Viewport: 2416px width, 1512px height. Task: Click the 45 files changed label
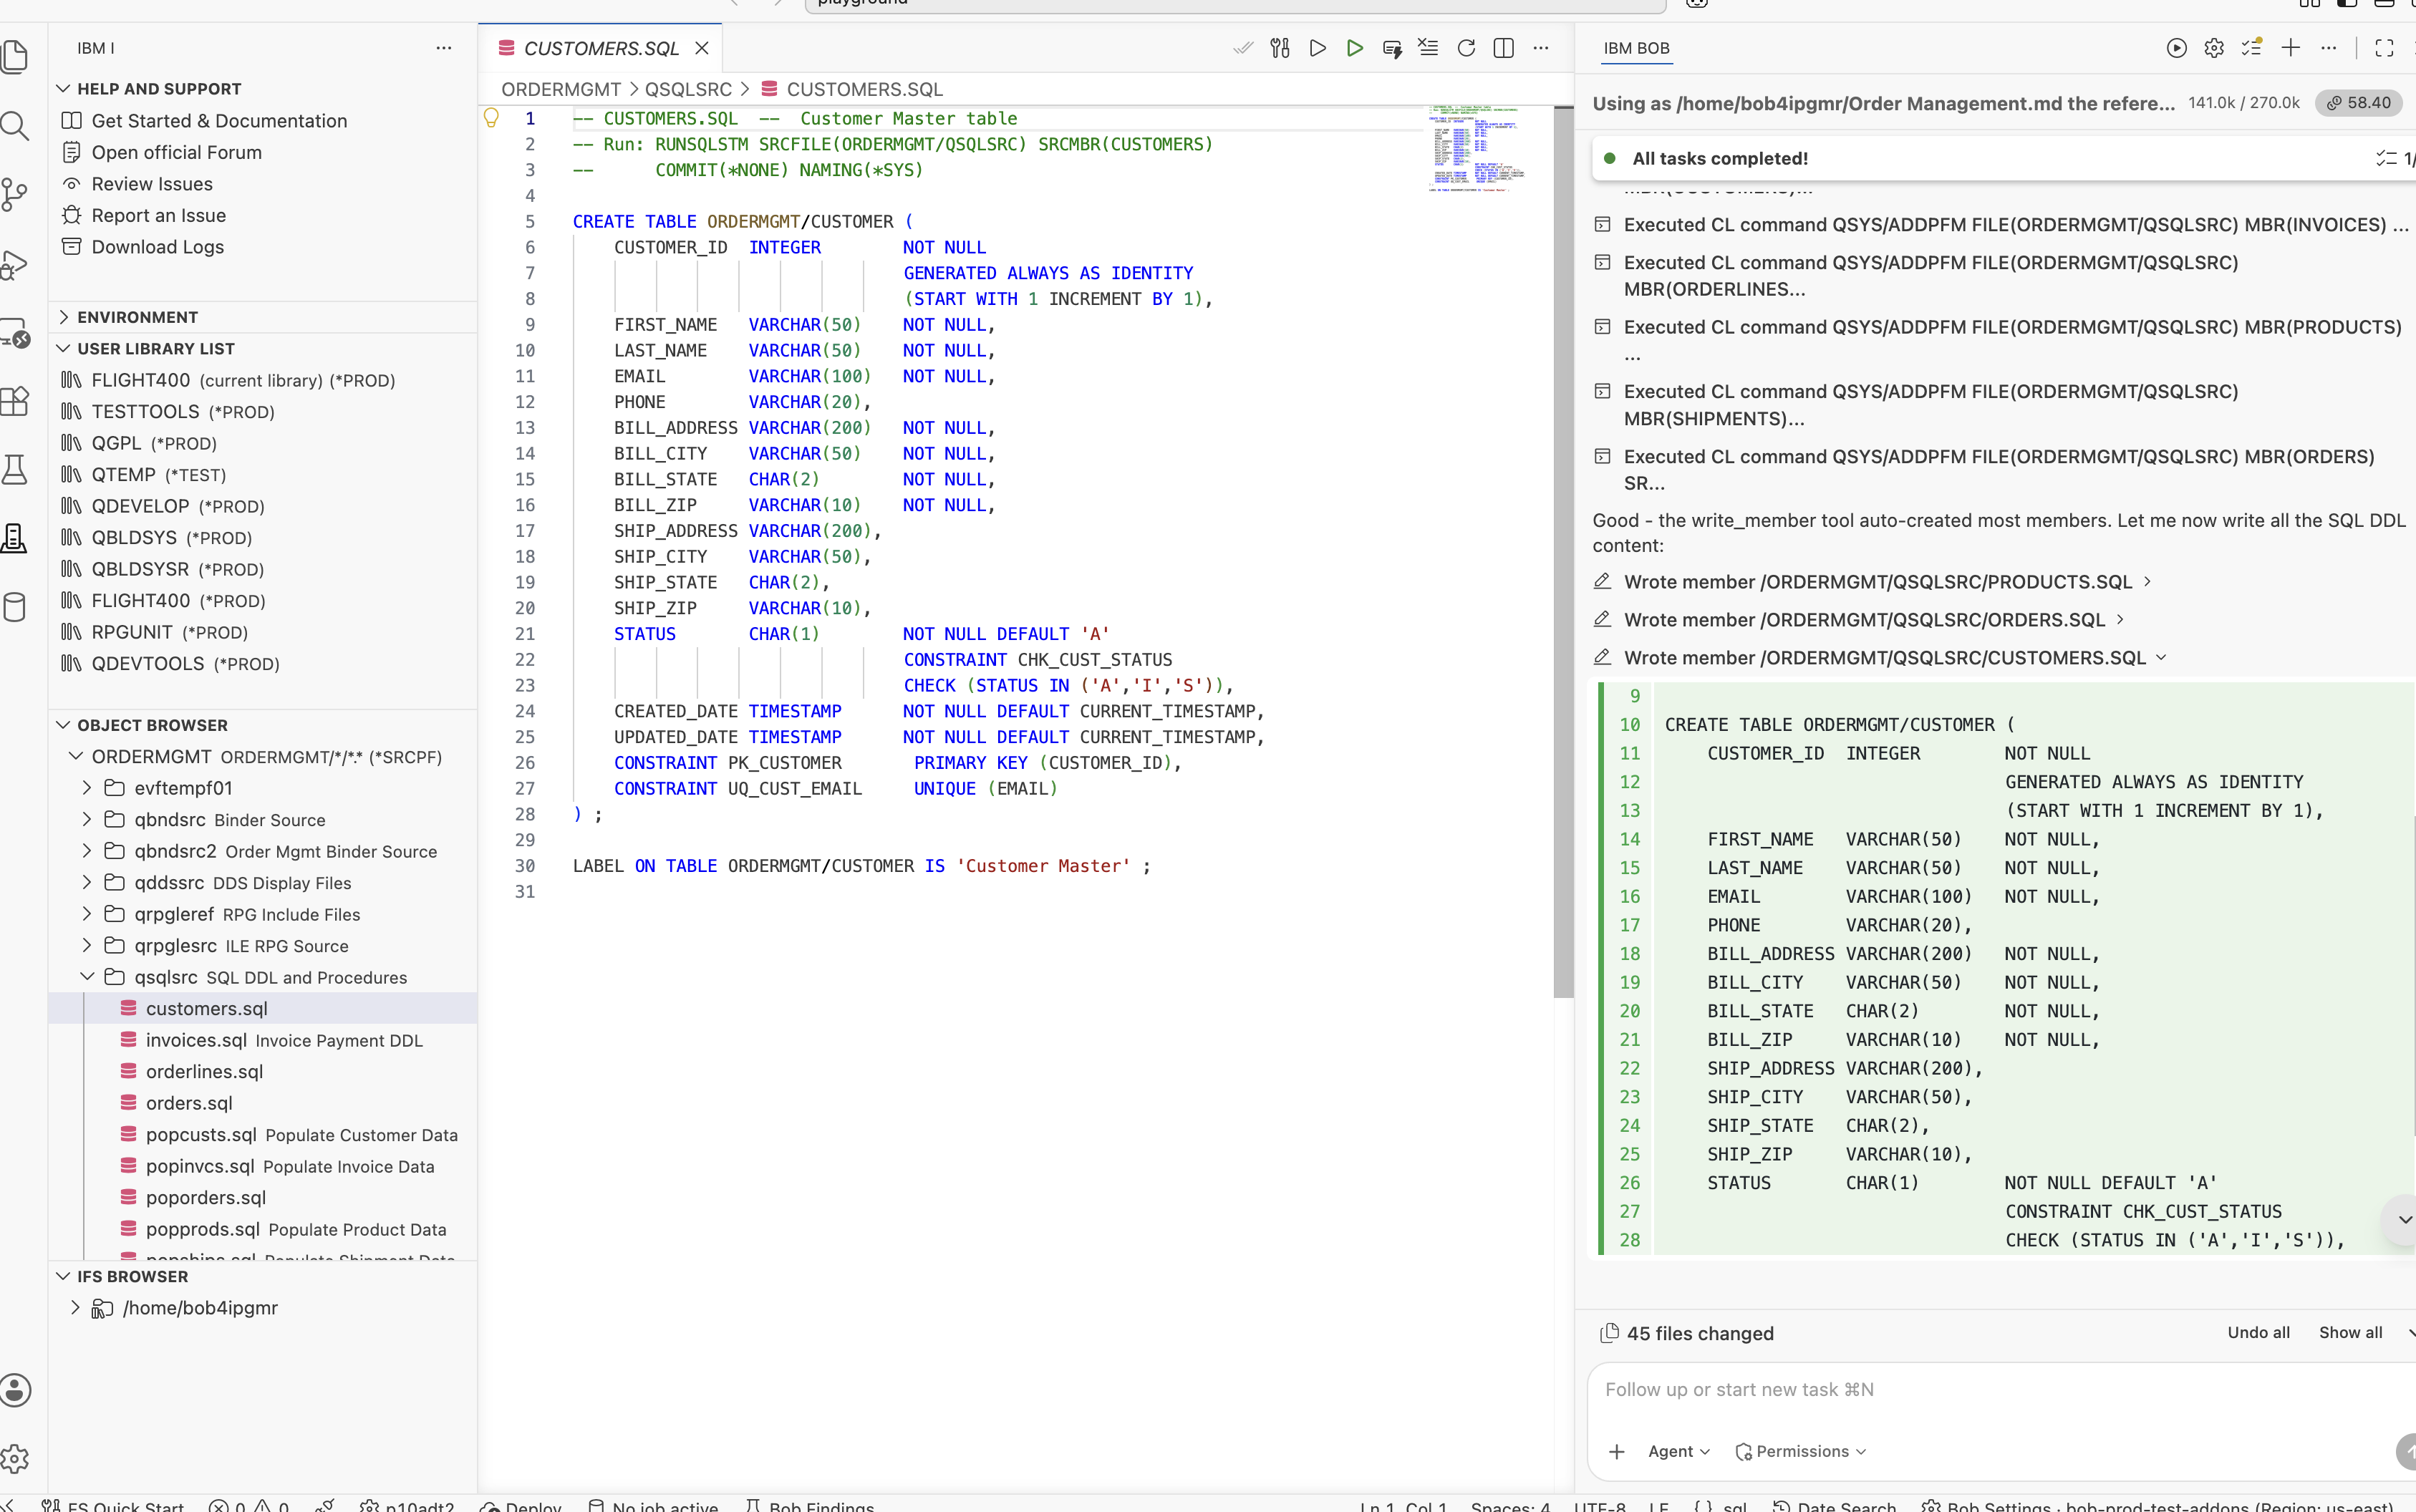1699,1333
